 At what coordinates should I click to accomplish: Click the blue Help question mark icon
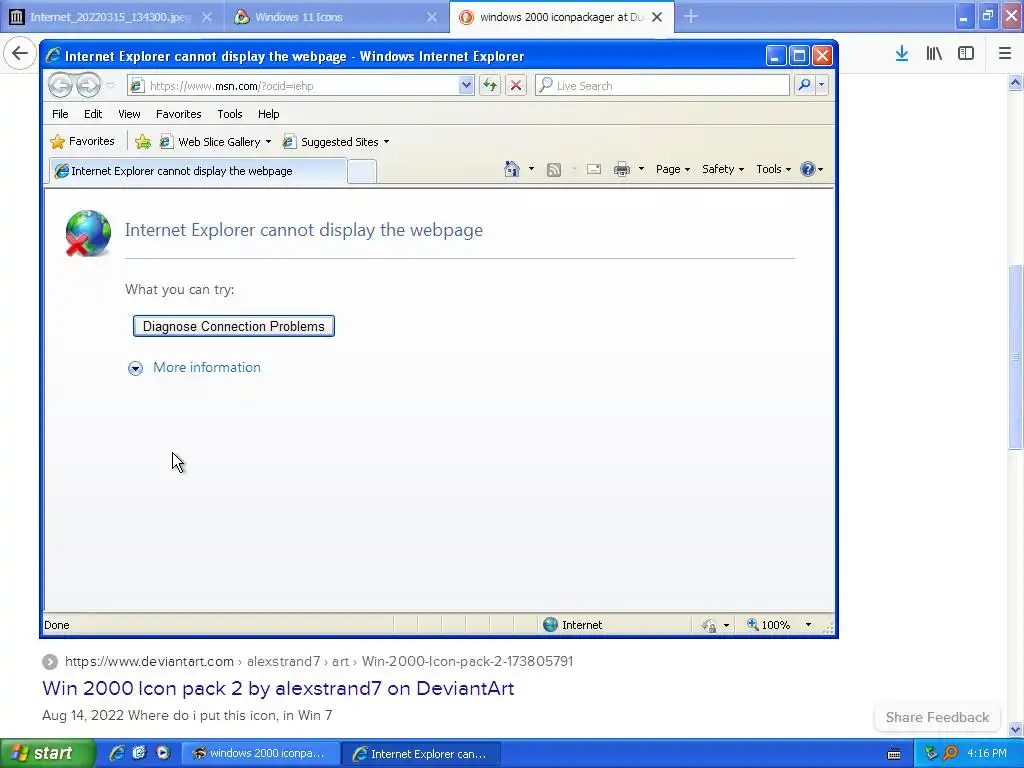point(808,169)
